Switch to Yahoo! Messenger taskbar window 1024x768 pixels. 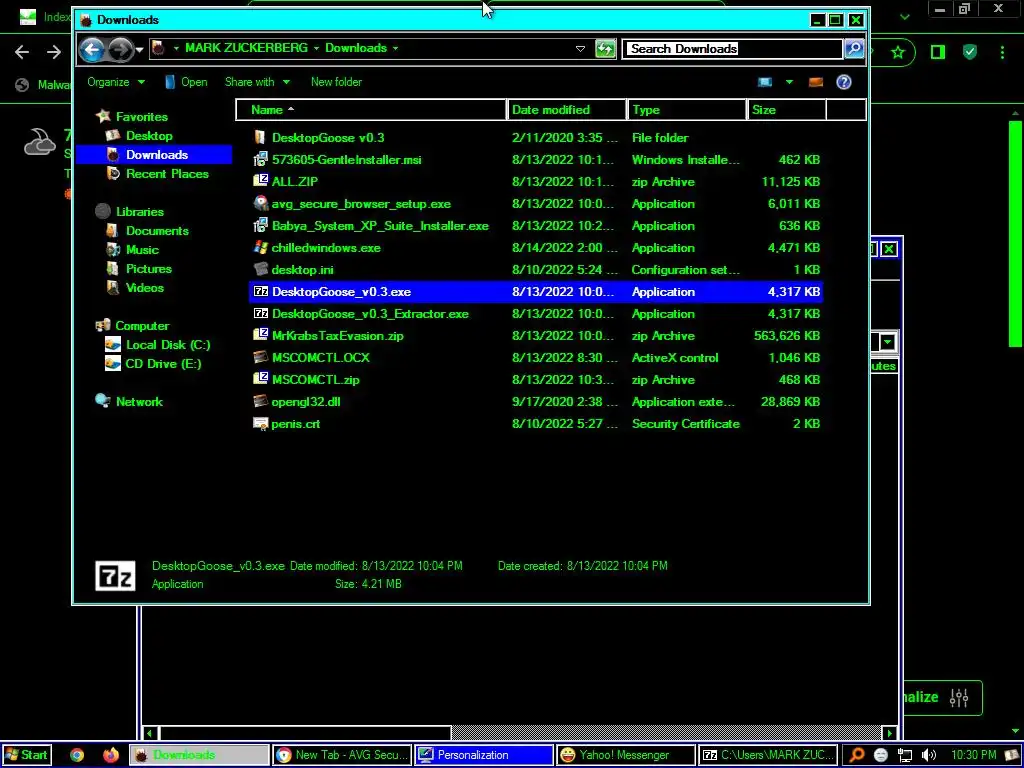[626, 755]
